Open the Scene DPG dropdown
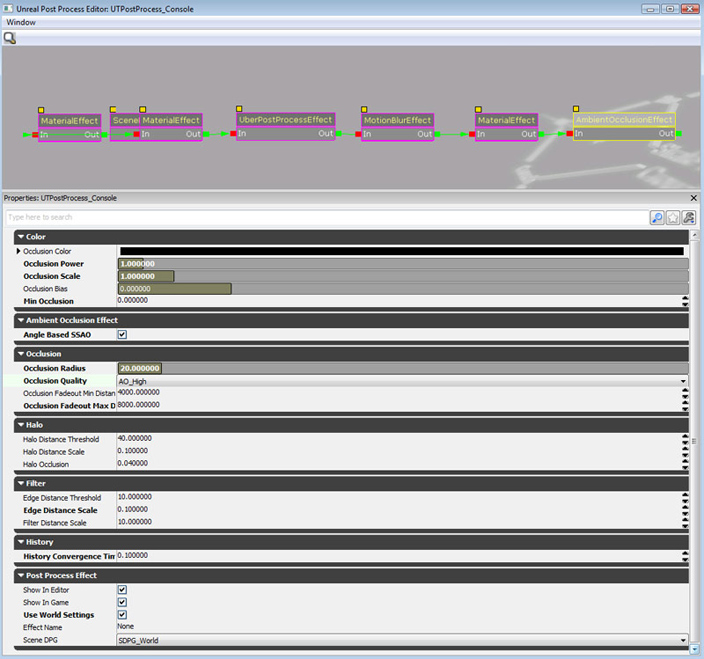704x659 pixels. coord(683,641)
